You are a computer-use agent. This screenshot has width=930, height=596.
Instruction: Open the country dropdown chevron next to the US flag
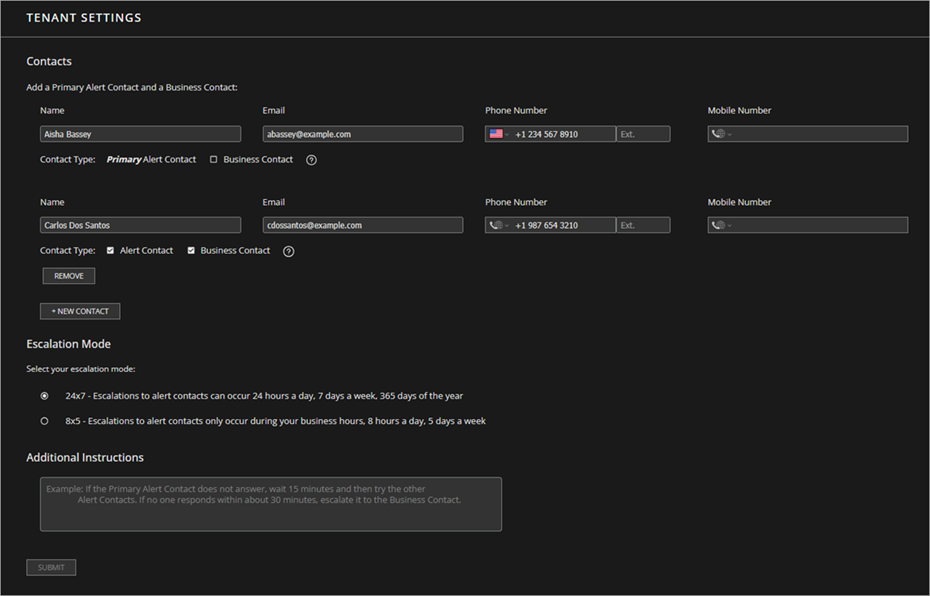(505, 133)
